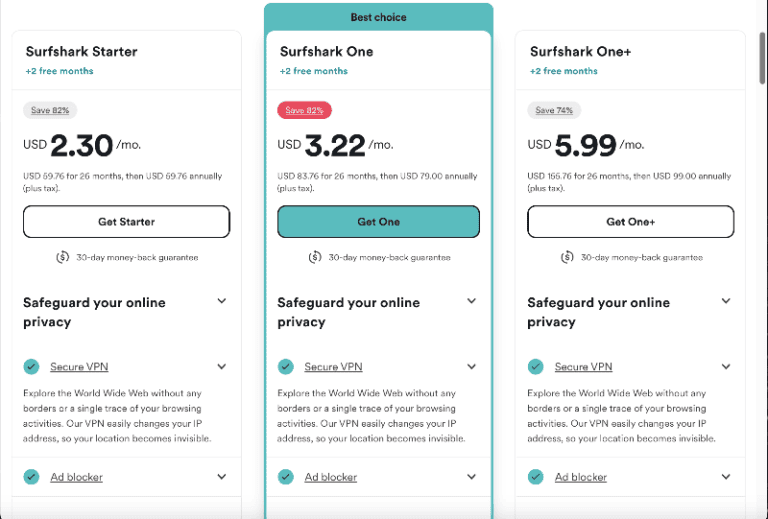Screen dimensions: 768x519
Task: Open the Ad blocker link in Surfshark One
Action: (x=331, y=477)
